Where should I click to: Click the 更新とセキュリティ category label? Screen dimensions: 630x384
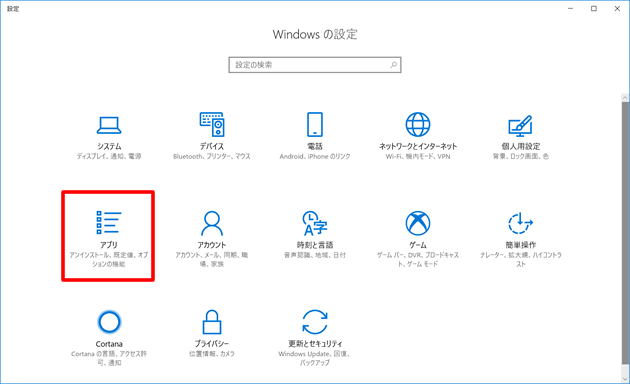pos(315,344)
